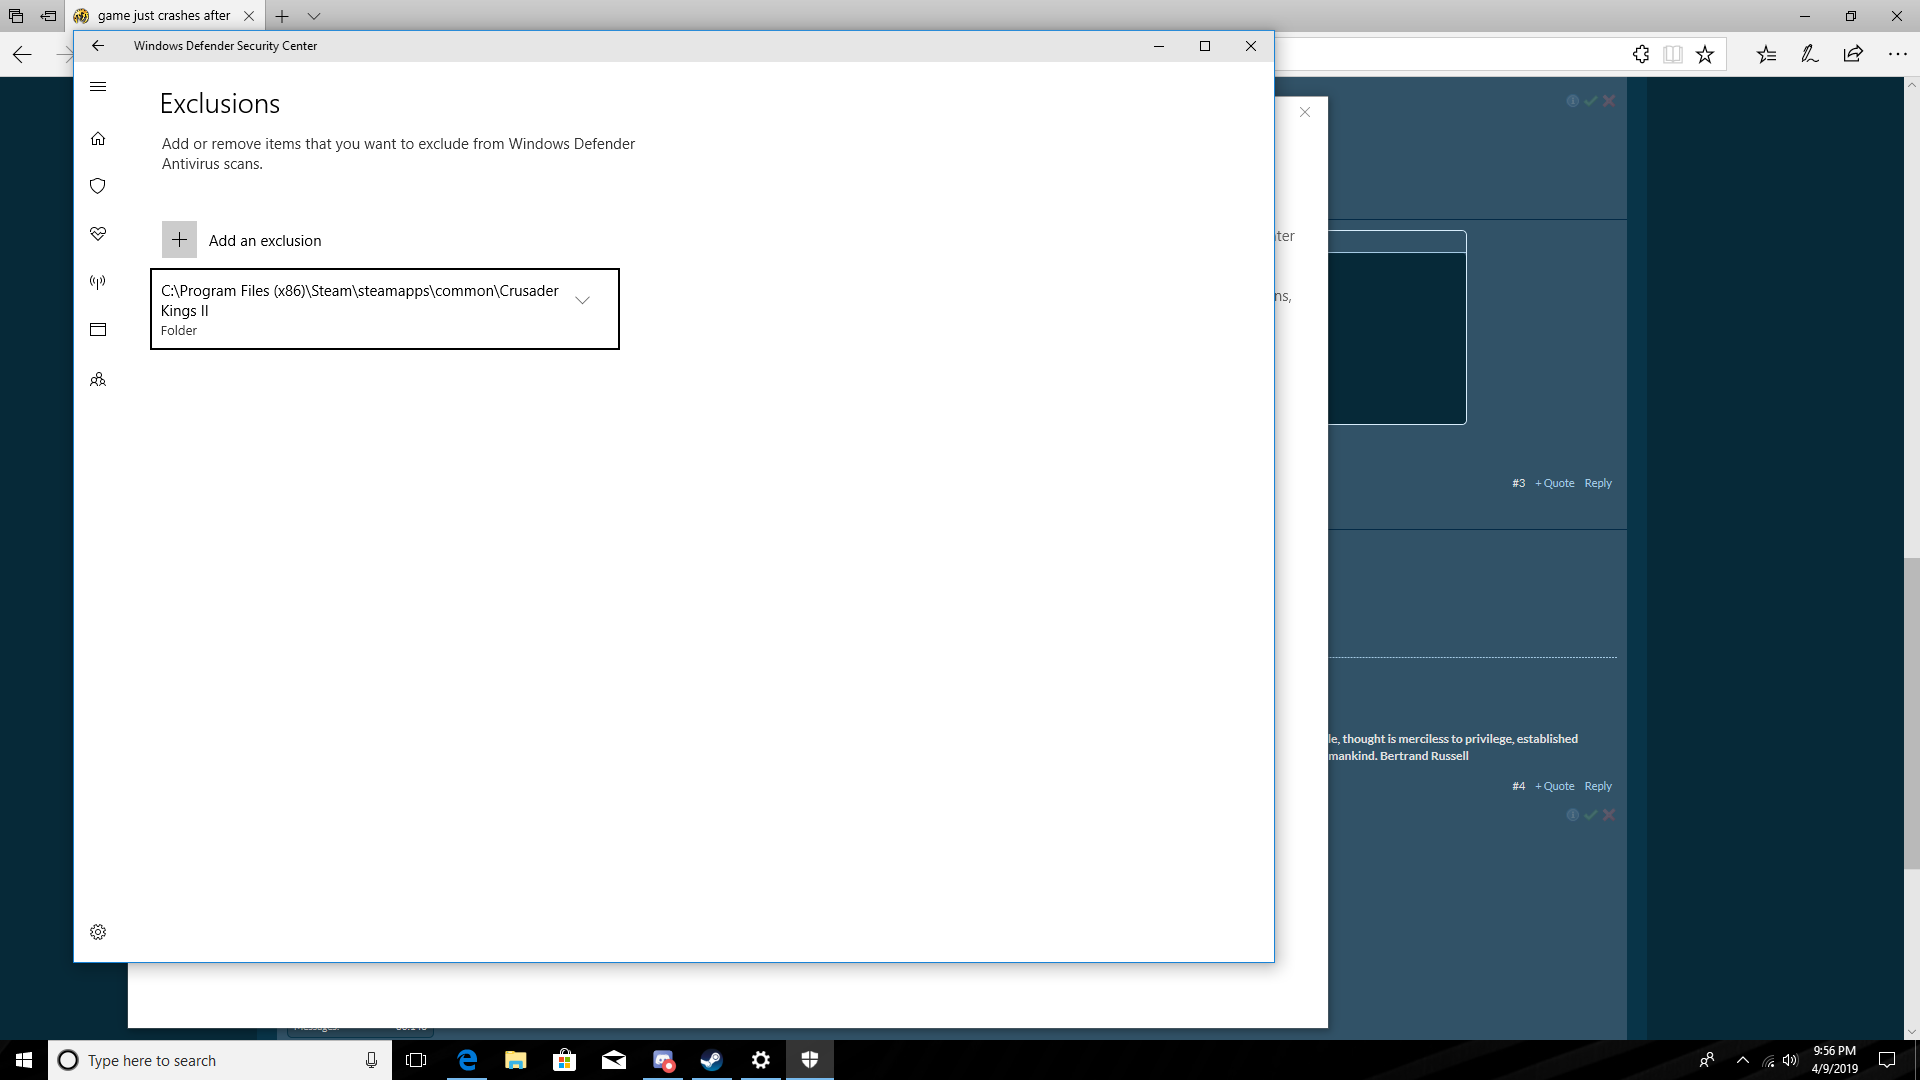
Task: Click the Reply link on post #3
Action: (1598, 483)
